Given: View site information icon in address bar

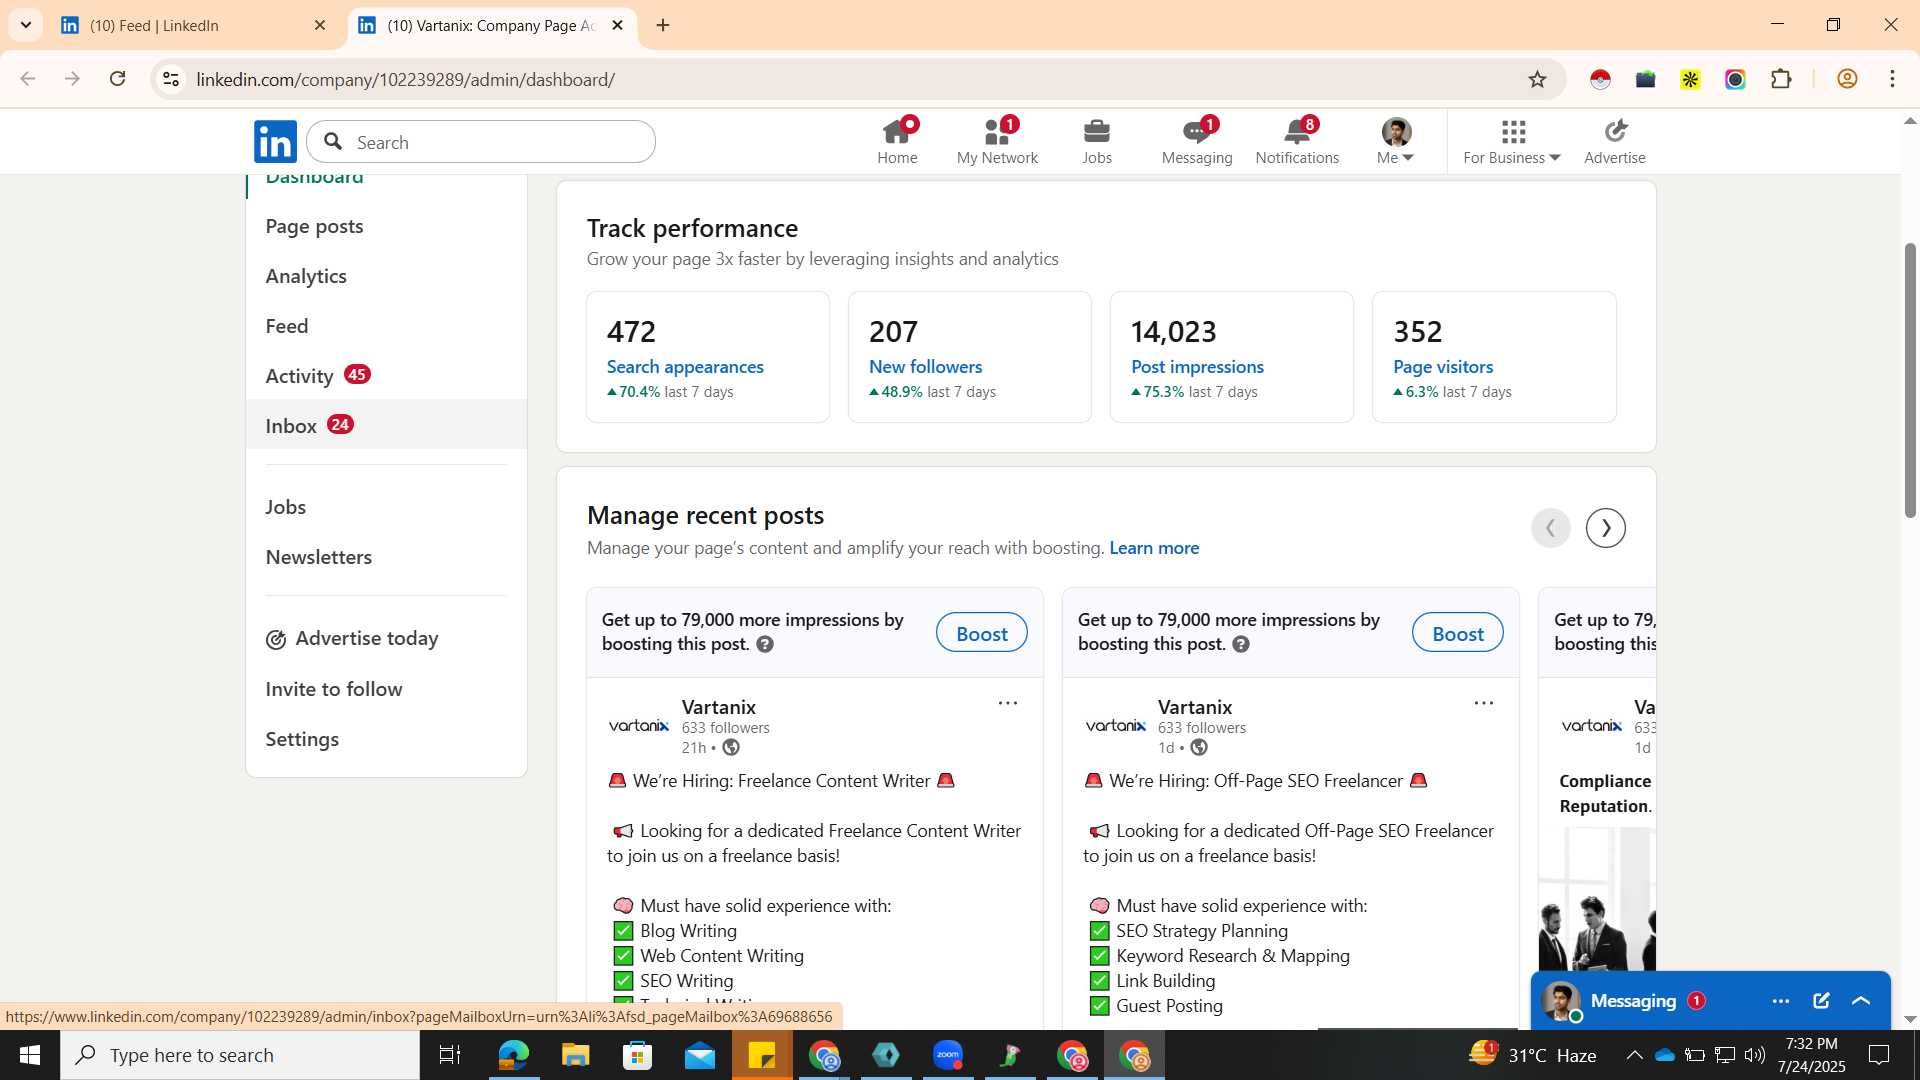Looking at the screenshot, I should [x=171, y=79].
